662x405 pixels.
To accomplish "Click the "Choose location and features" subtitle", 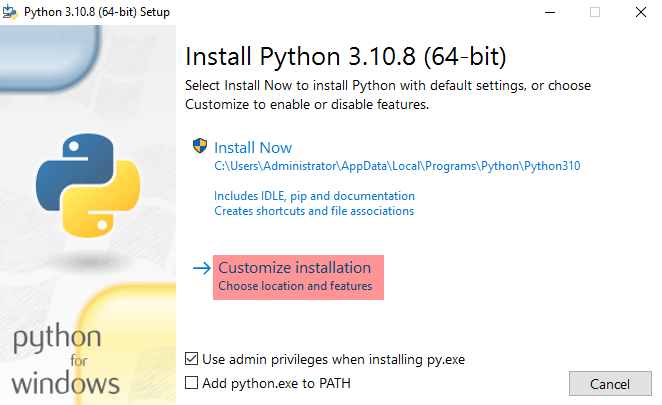I will click(x=295, y=286).
